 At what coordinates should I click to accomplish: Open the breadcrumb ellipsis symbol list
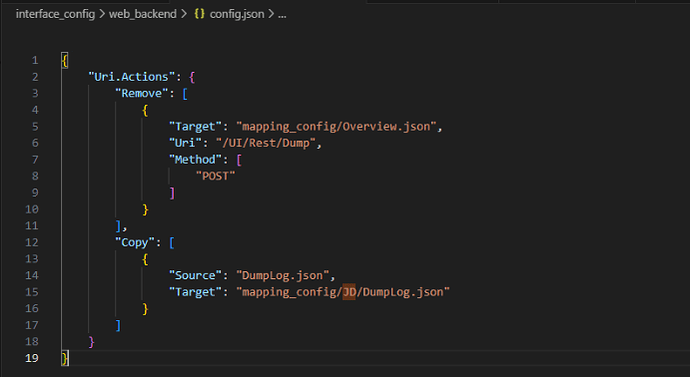coord(282,15)
